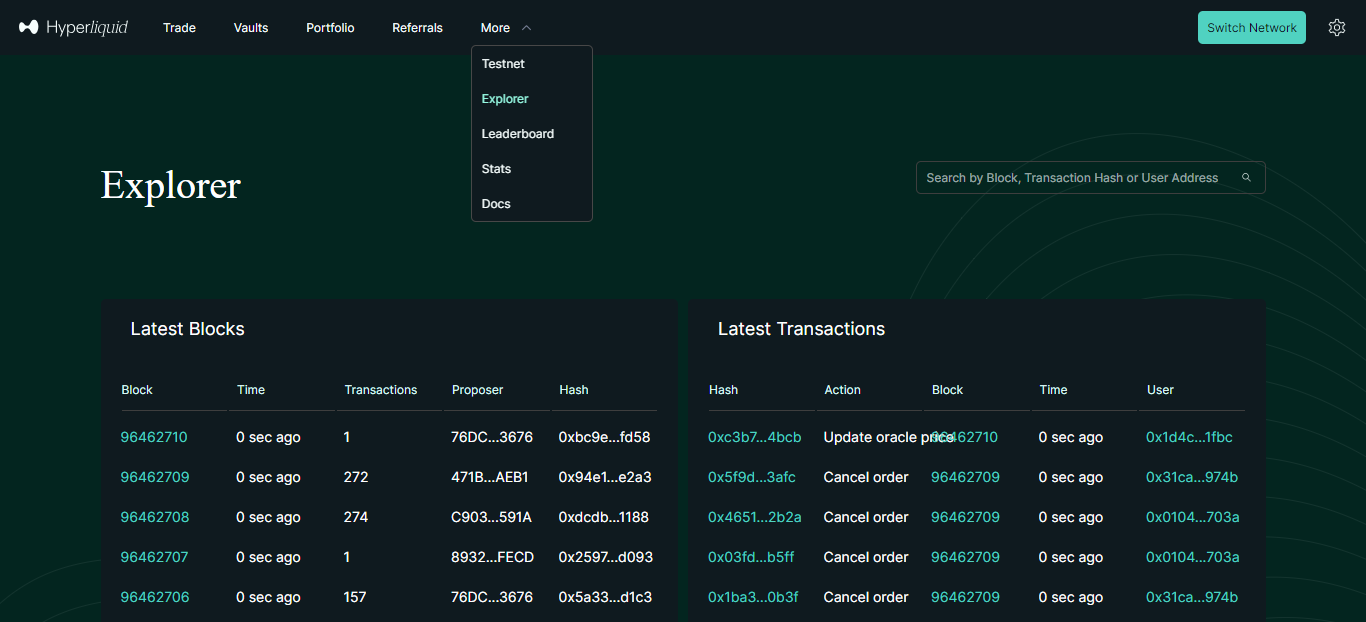Open block 96462708 in Latest Blocks
This screenshot has width=1366, height=622.
click(155, 517)
